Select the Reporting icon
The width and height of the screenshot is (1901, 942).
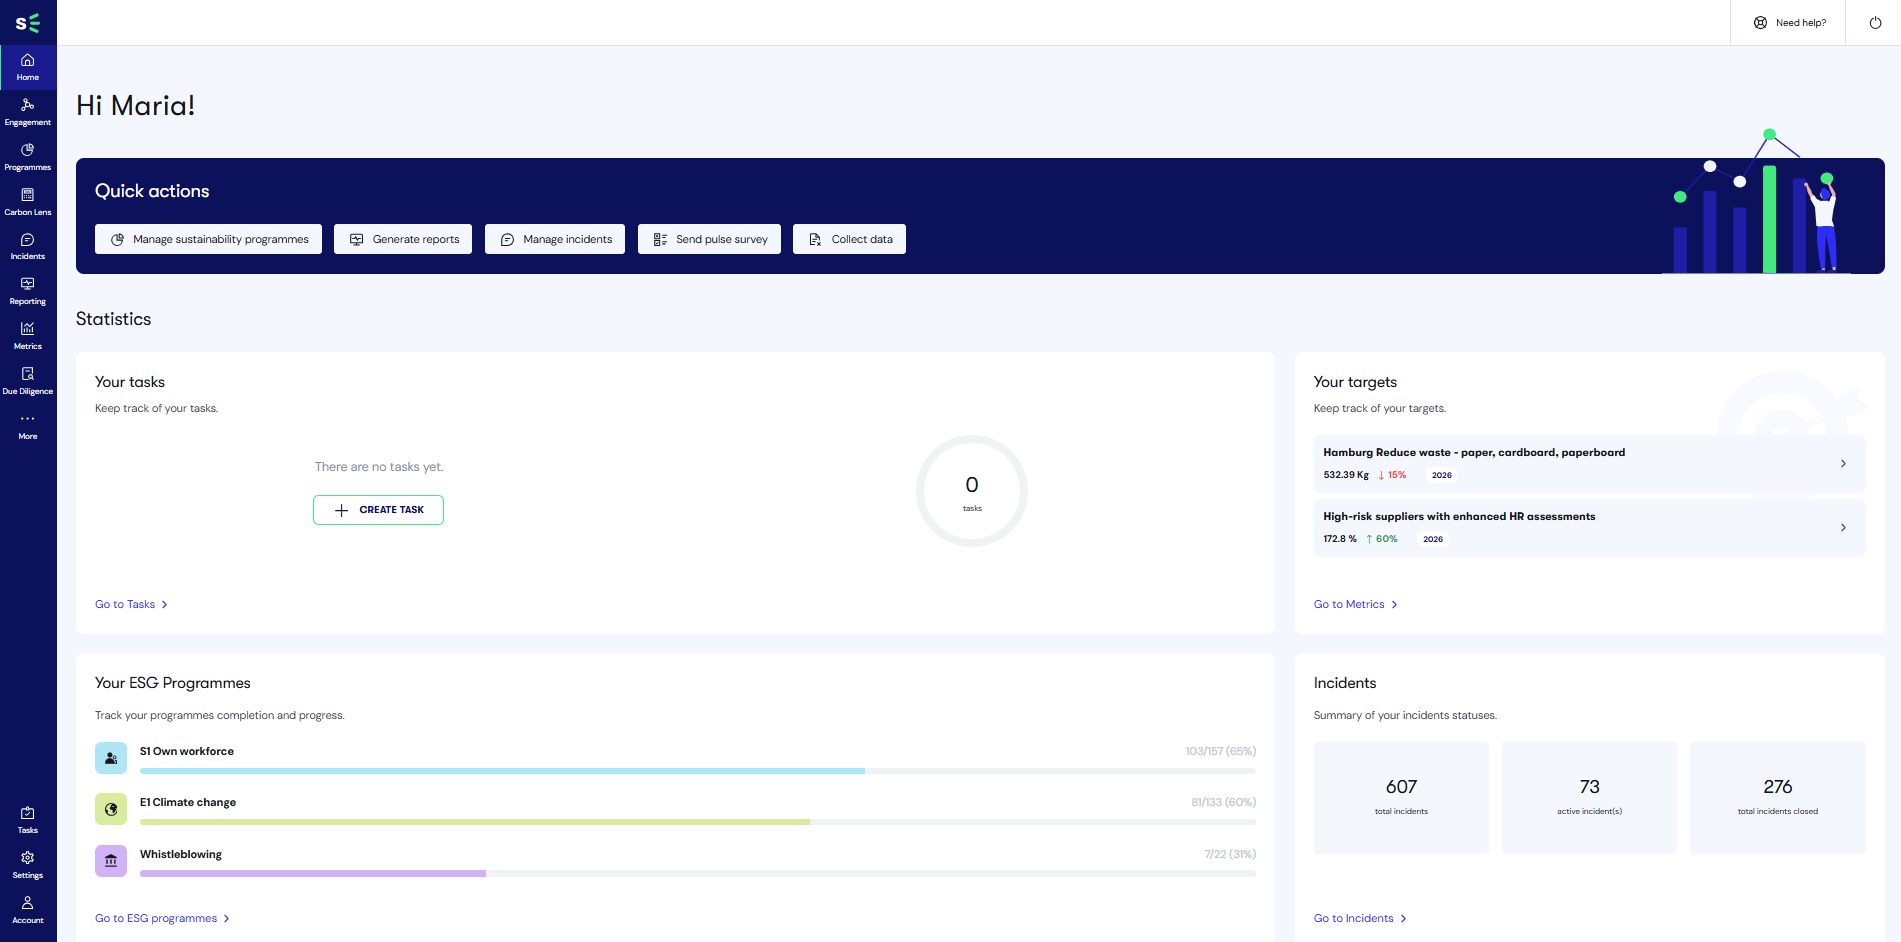point(27,289)
